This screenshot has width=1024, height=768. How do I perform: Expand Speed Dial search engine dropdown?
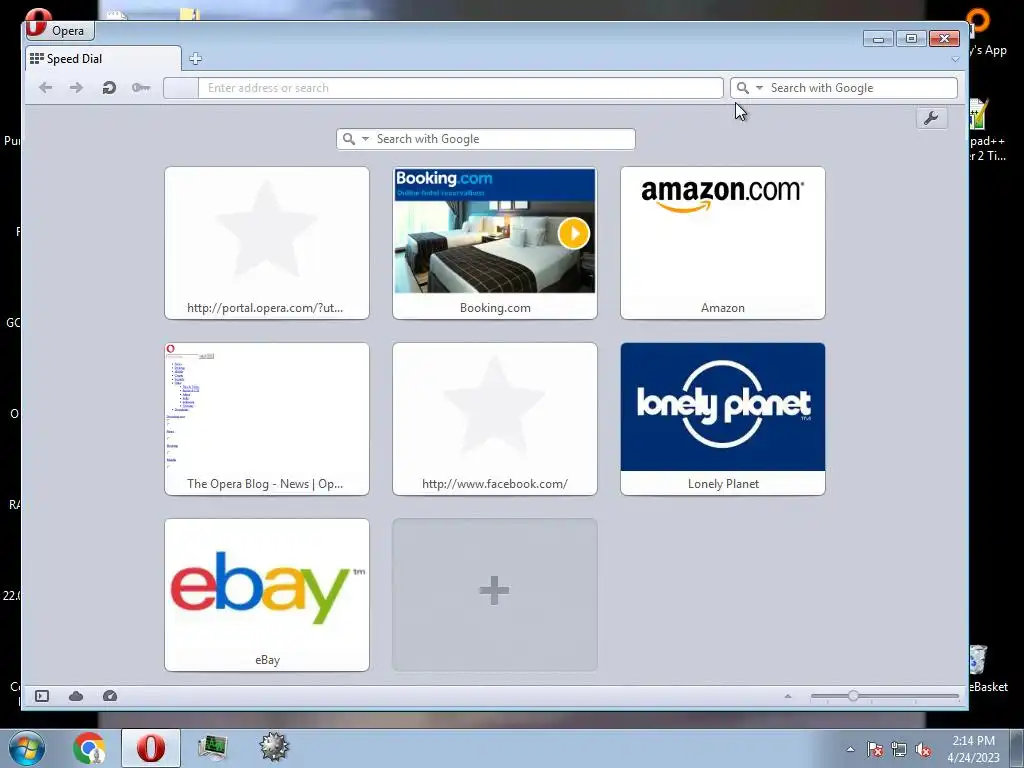click(365, 139)
